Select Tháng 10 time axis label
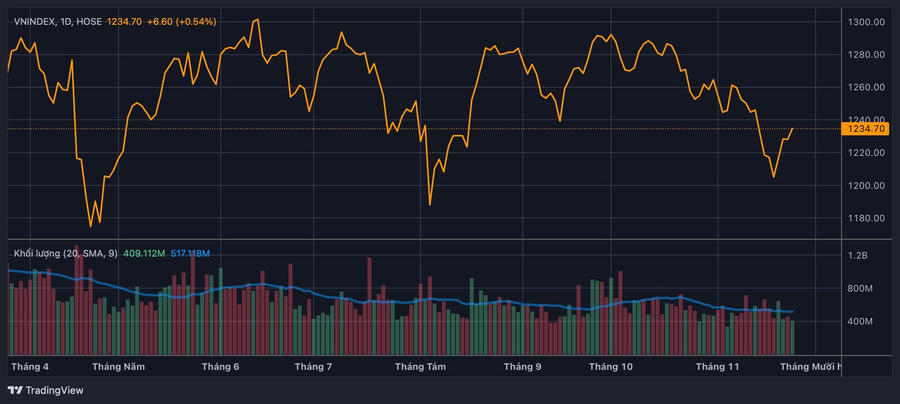Image resolution: width=900 pixels, height=404 pixels. [x=611, y=367]
